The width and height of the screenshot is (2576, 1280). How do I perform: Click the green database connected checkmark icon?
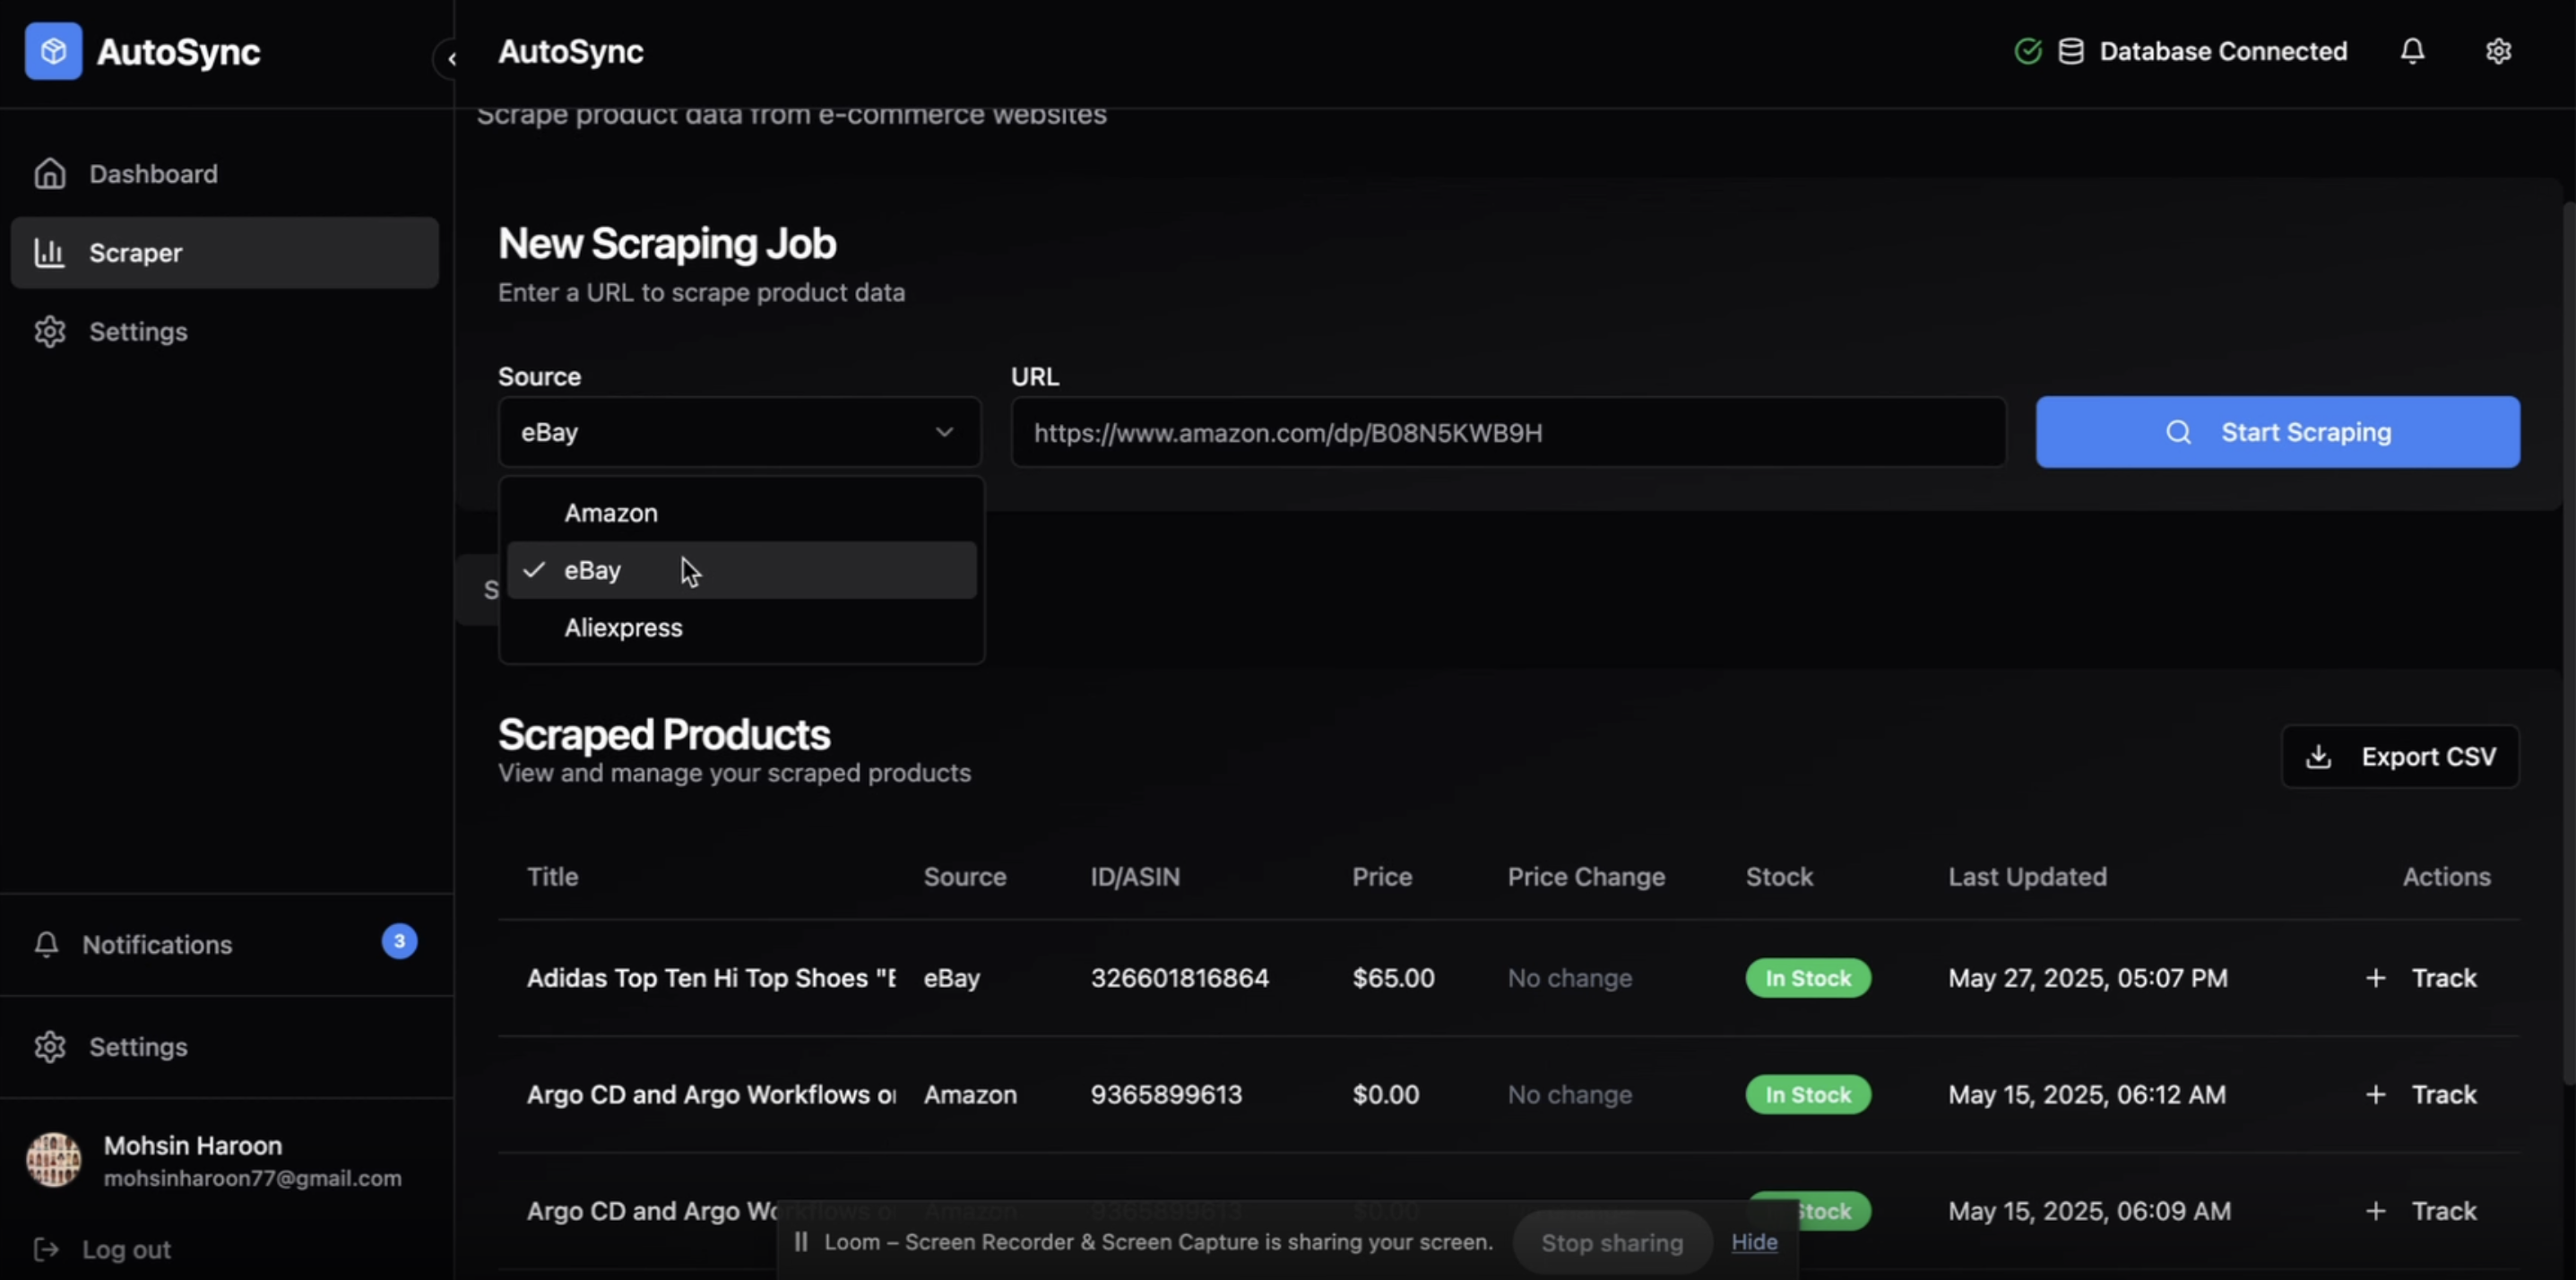(2028, 51)
